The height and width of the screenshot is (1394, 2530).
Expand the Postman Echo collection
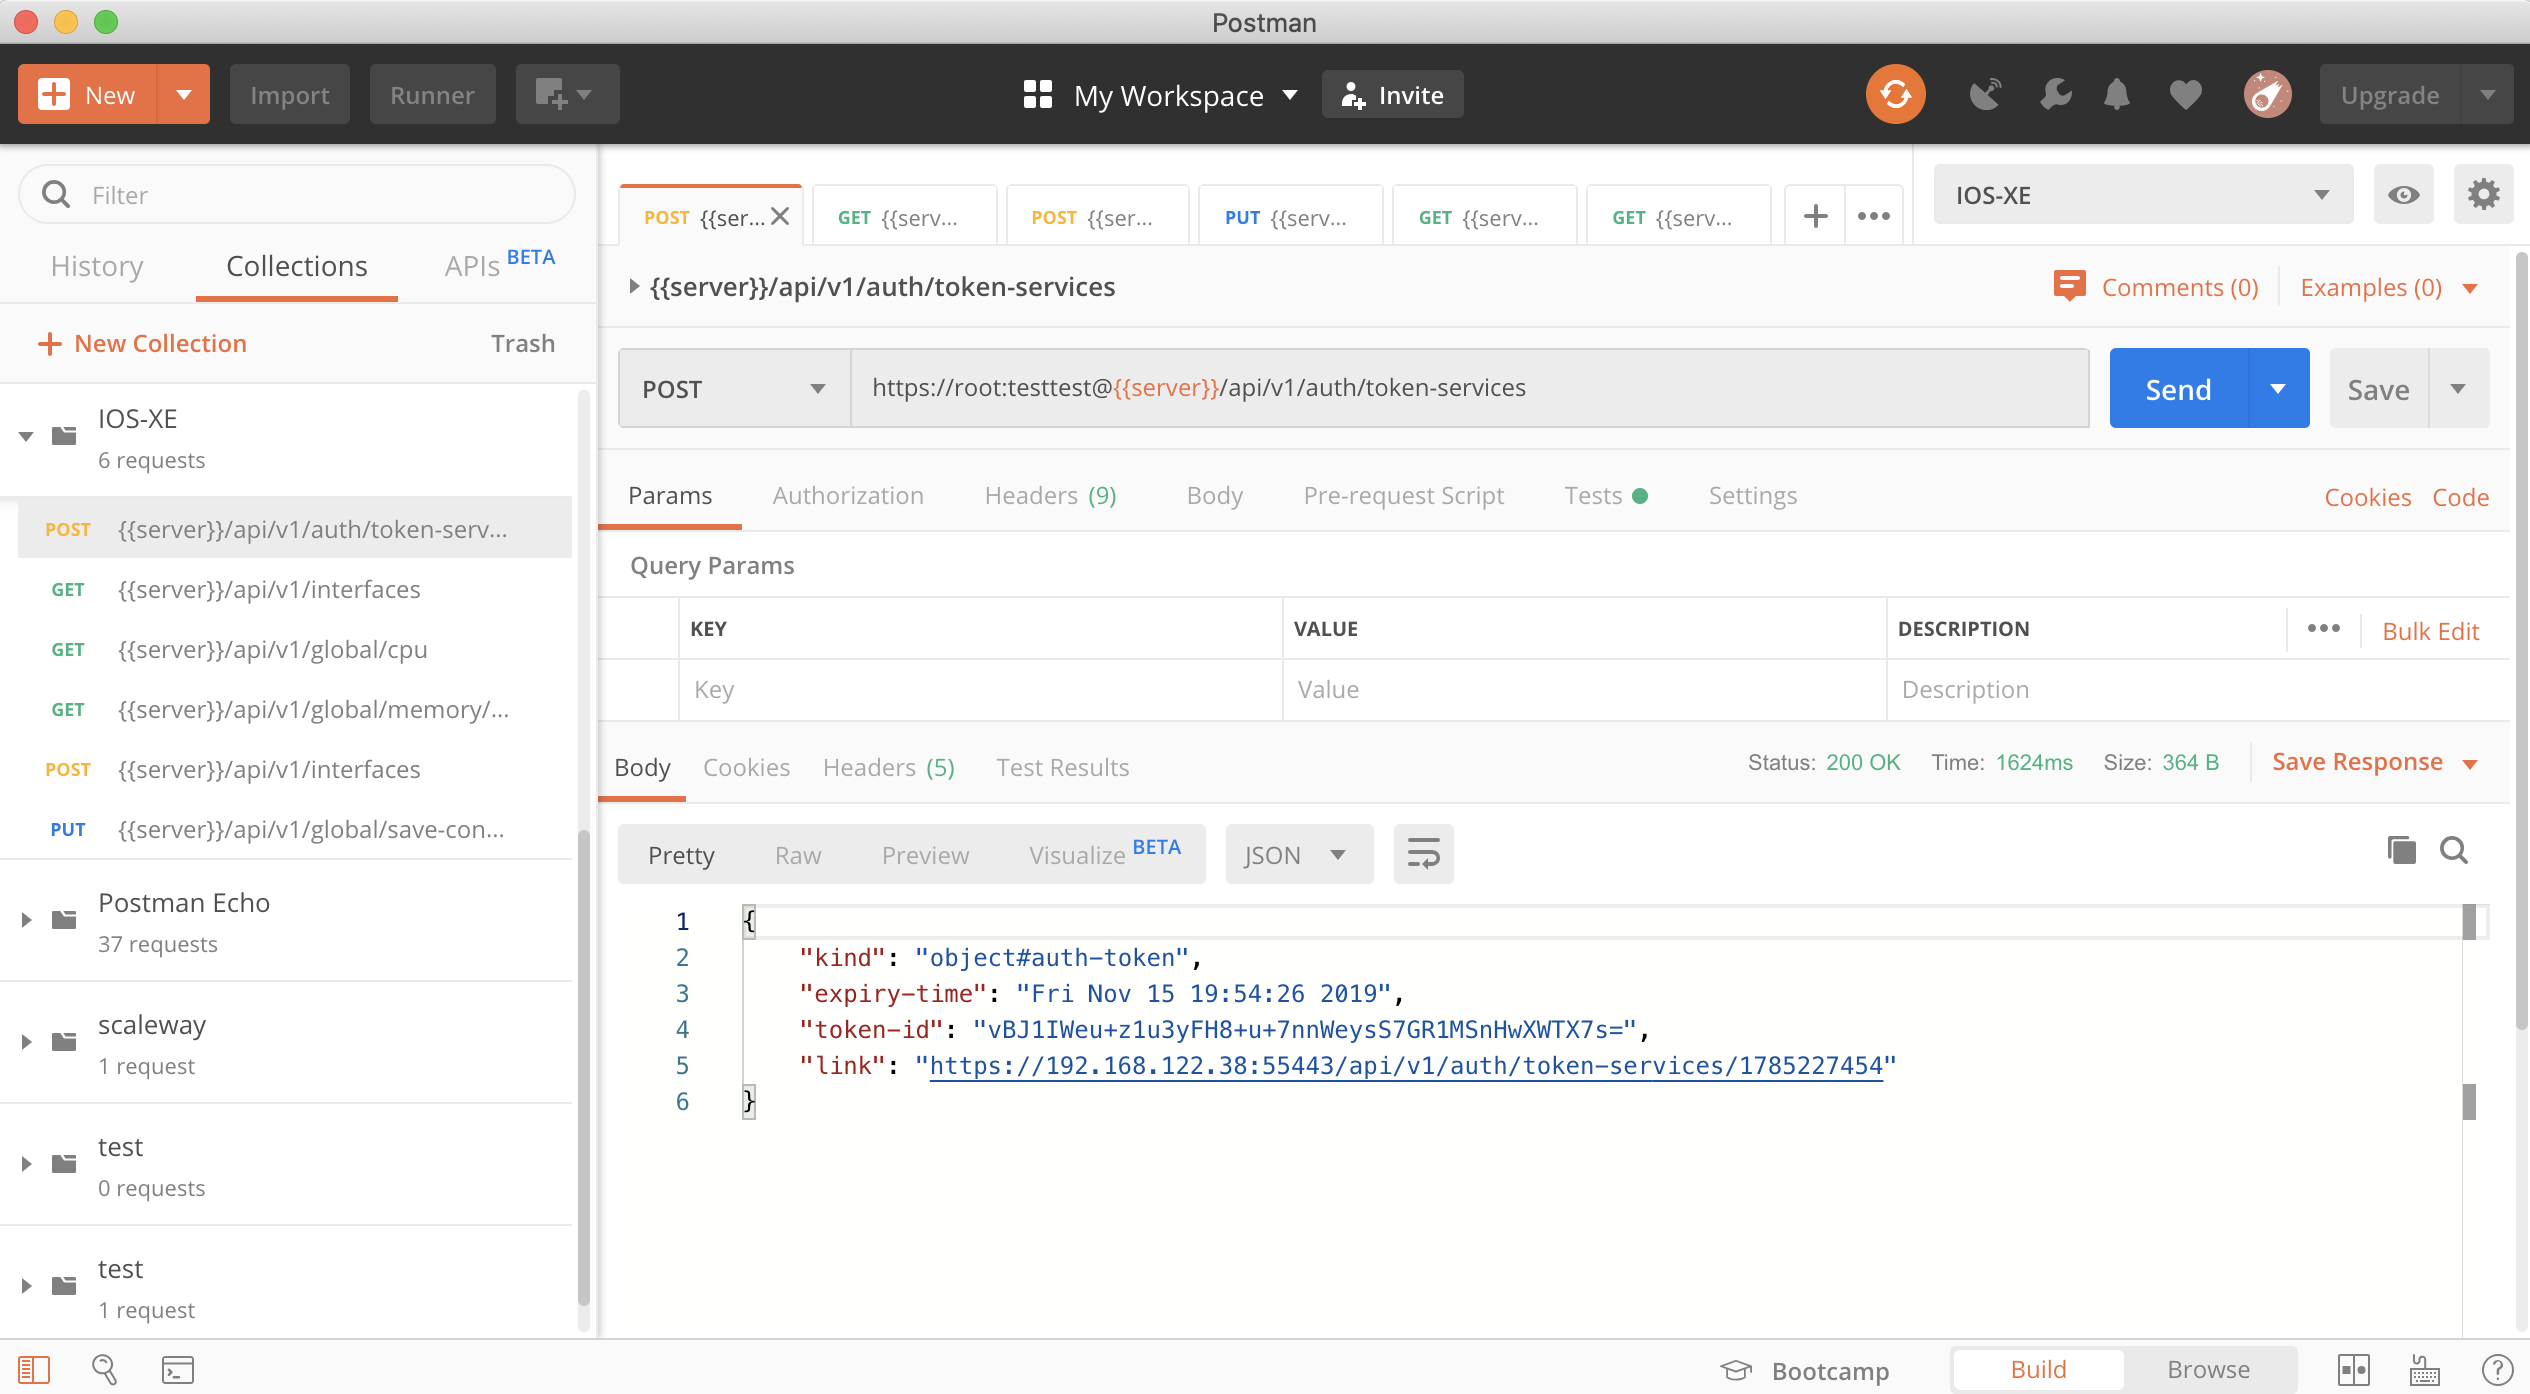coord(27,920)
